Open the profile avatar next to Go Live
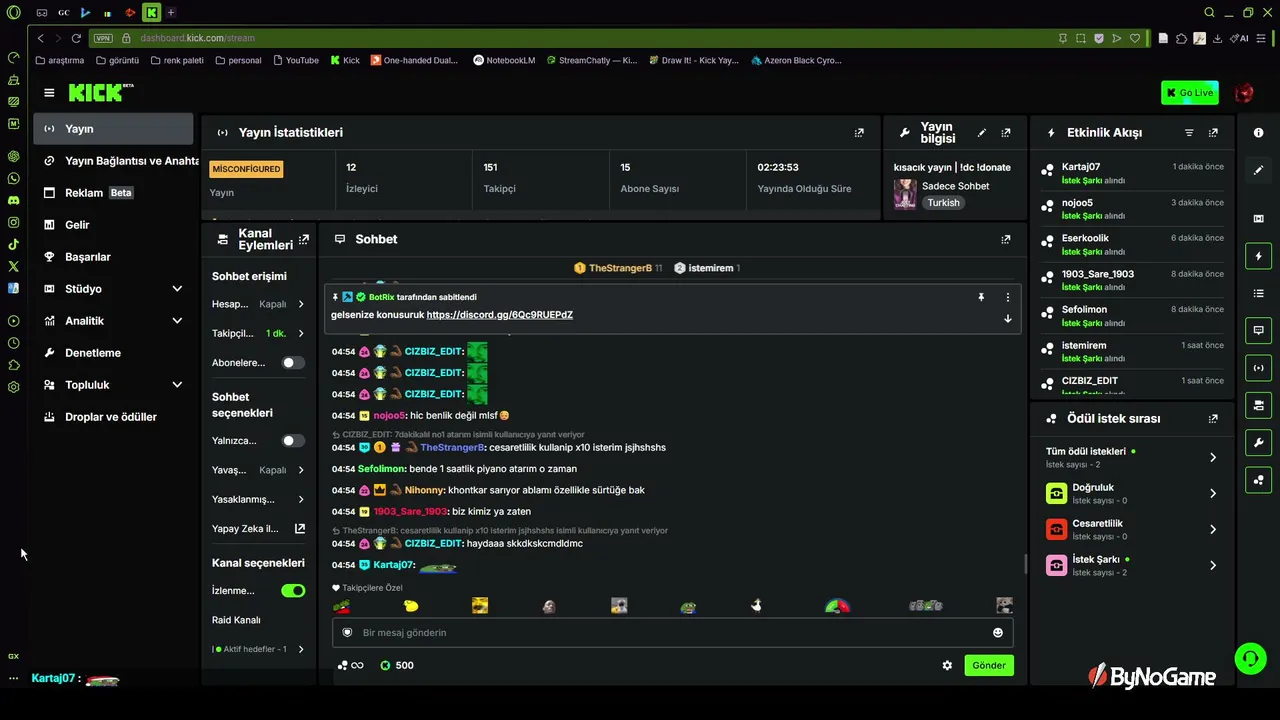The height and width of the screenshot is (720, 1280). (1244, 93)
